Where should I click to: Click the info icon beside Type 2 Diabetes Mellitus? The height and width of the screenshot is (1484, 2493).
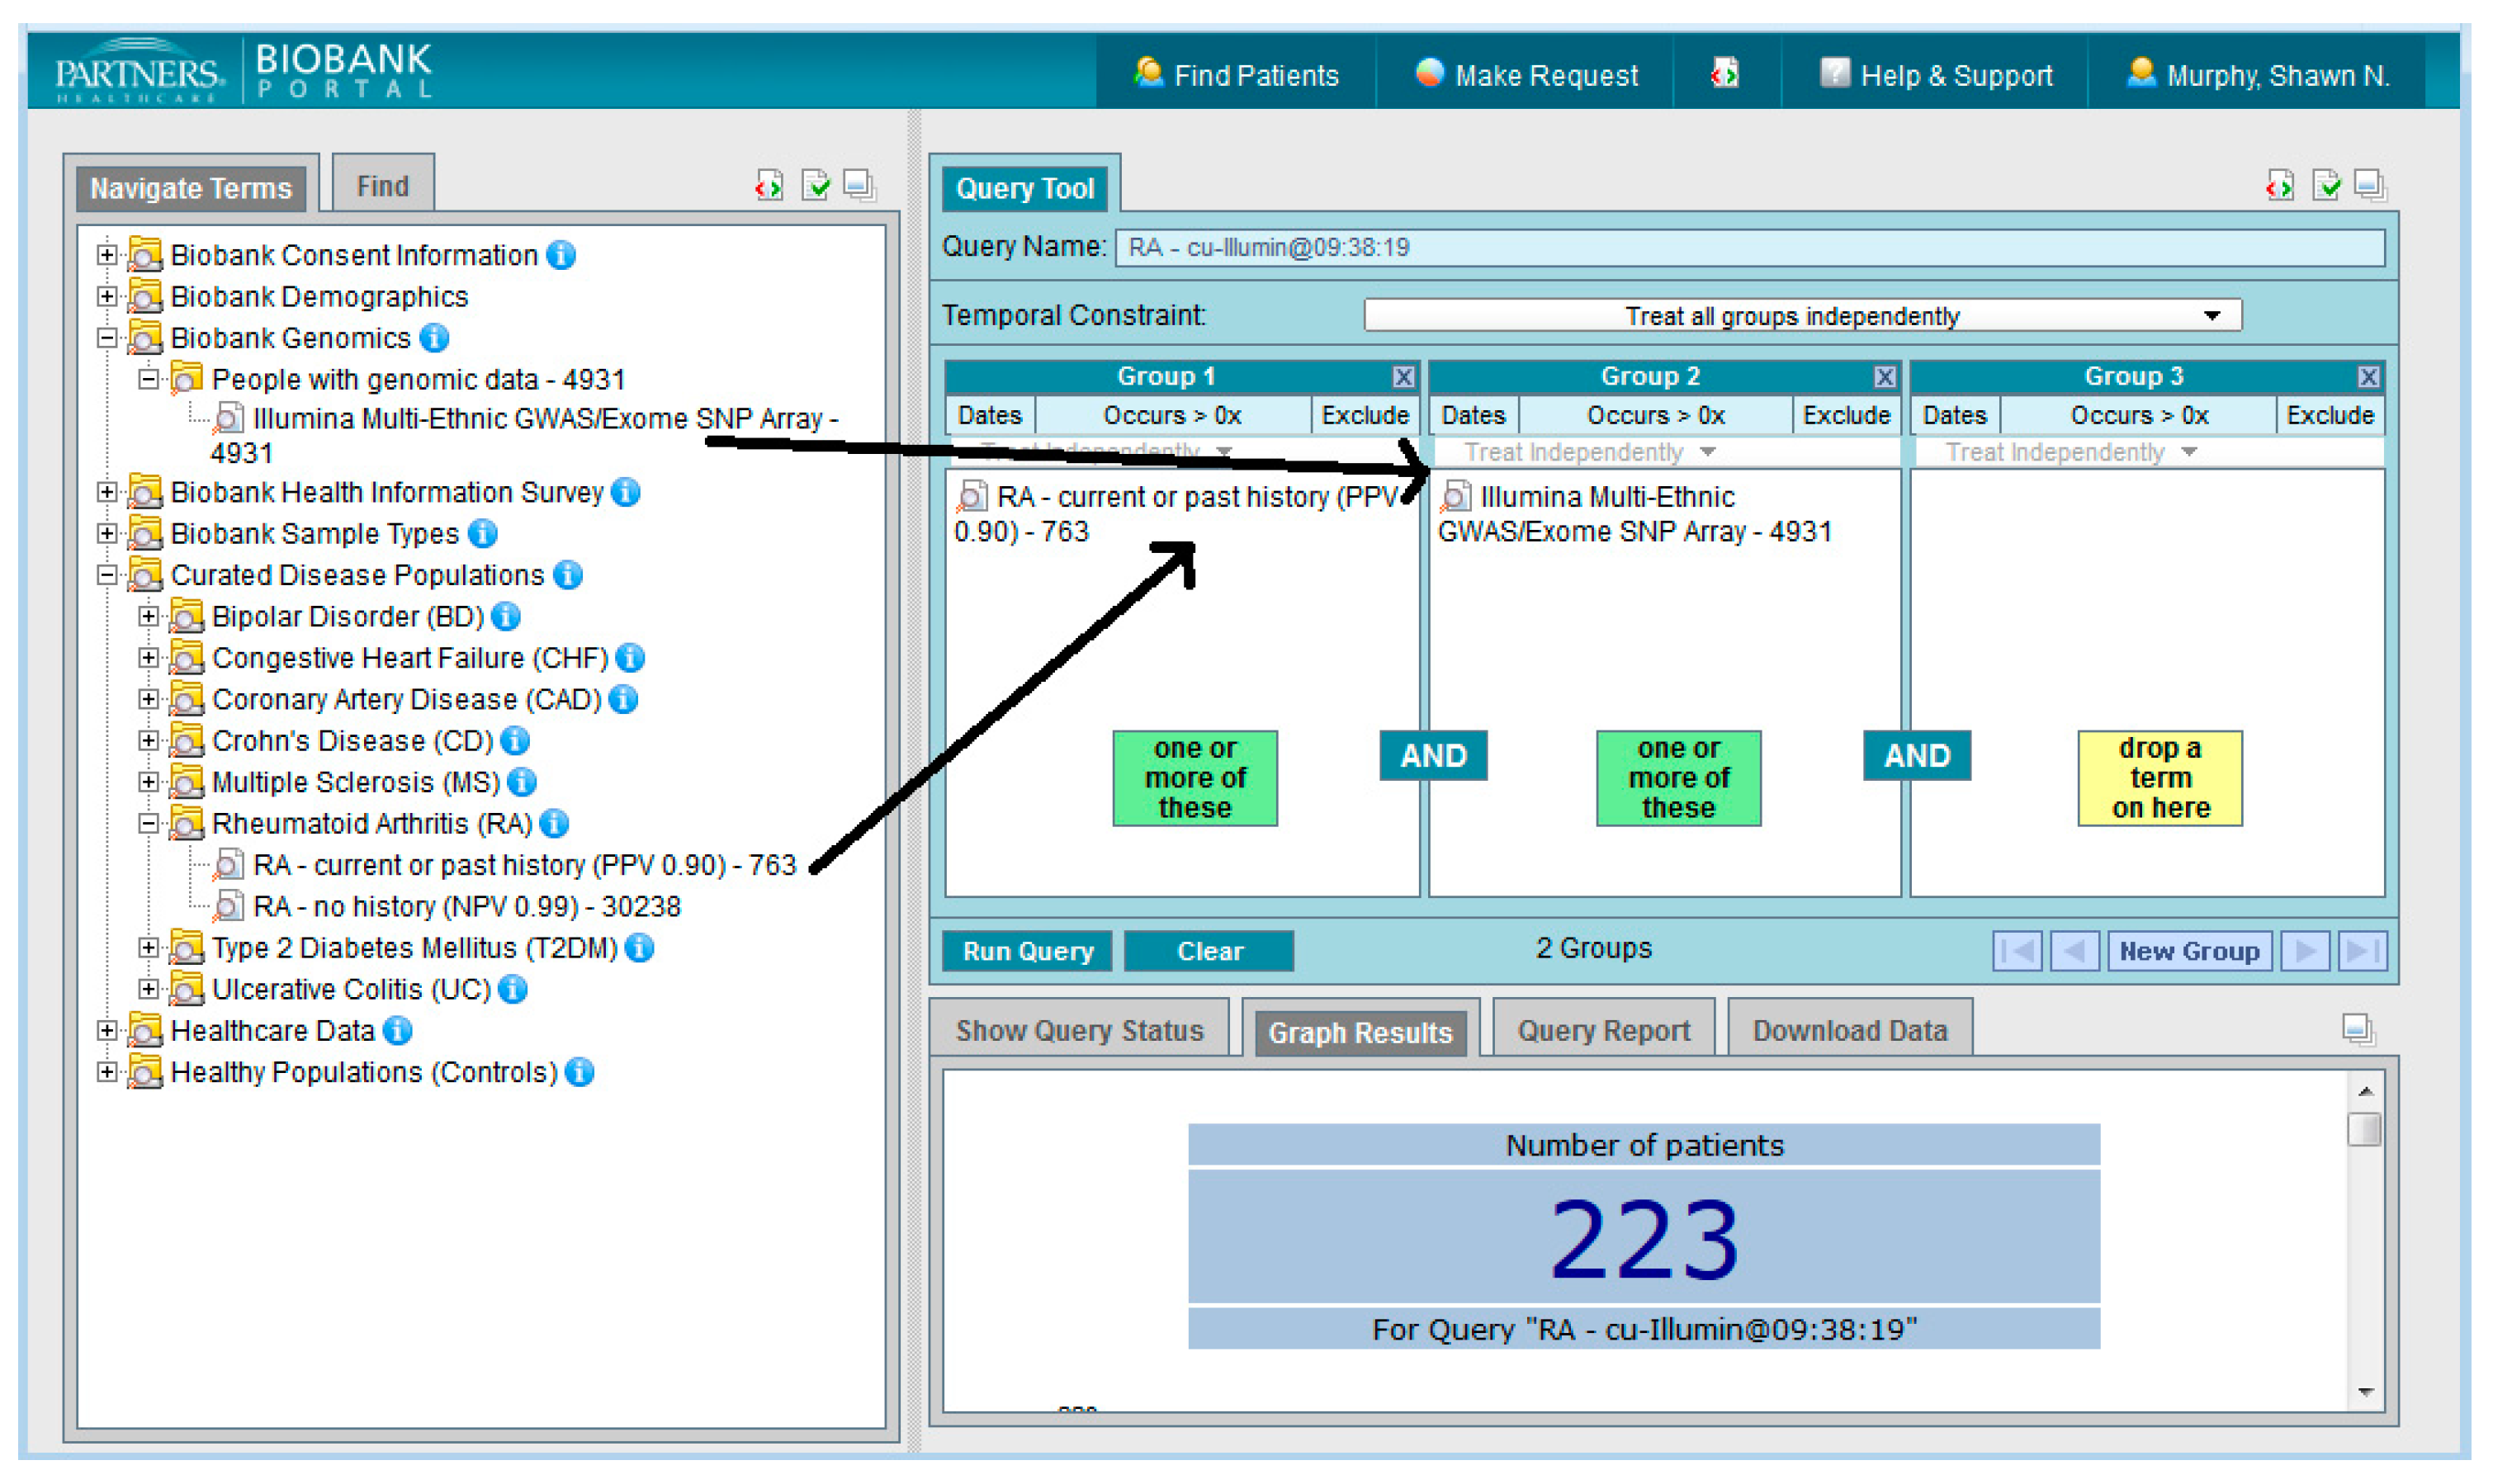[x=639, y=948]
